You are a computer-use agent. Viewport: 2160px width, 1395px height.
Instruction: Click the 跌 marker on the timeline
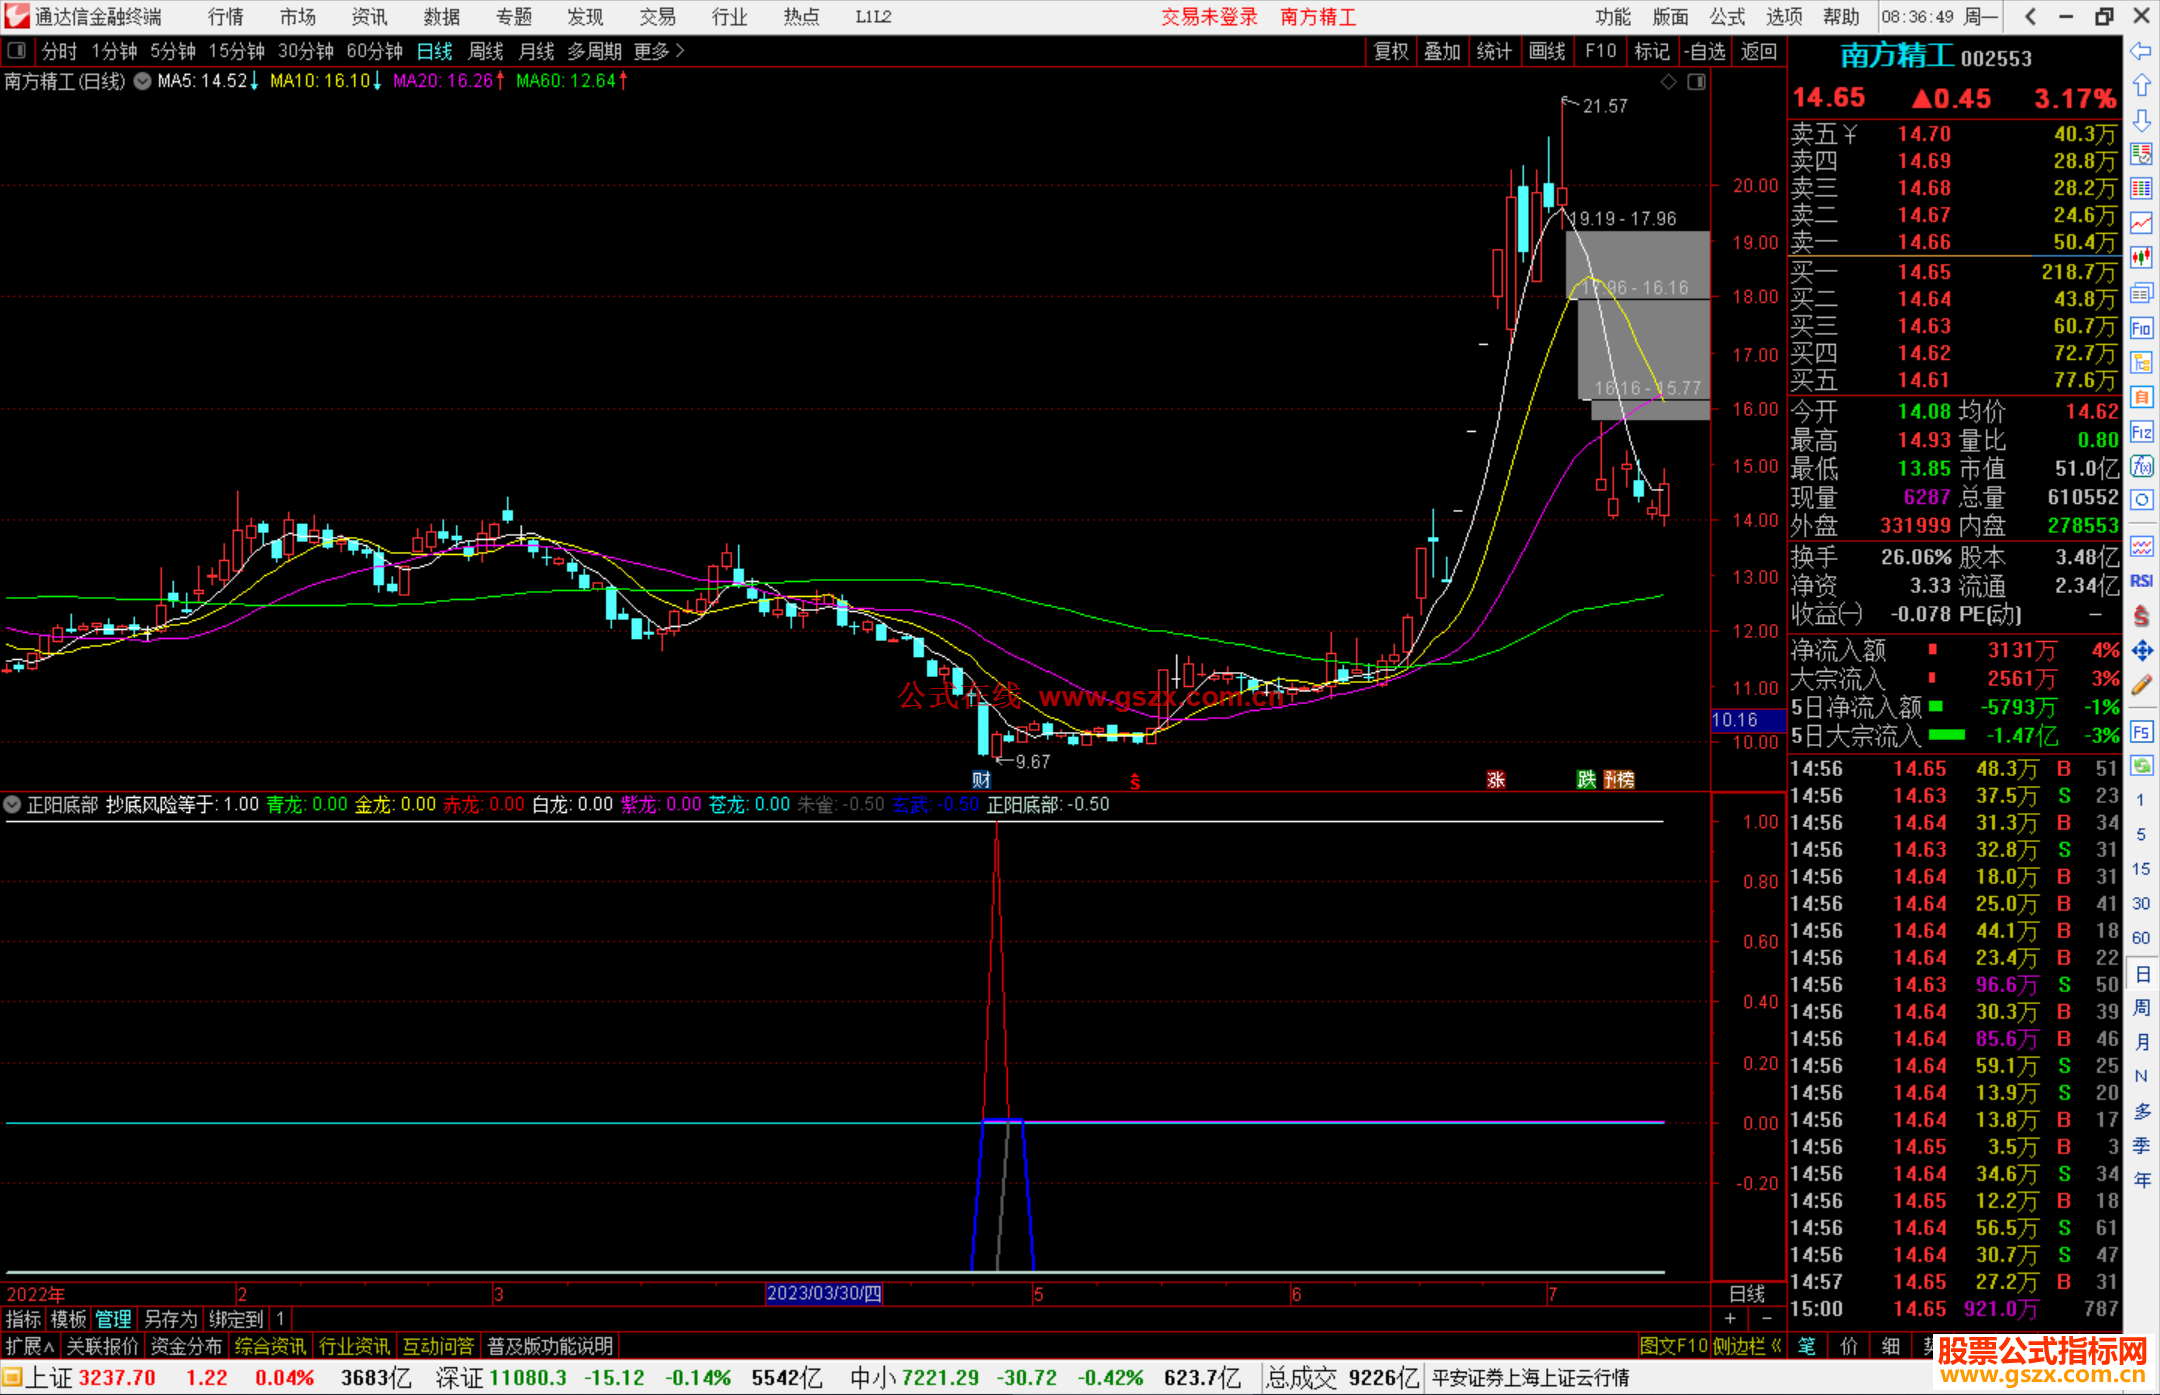1586,780
